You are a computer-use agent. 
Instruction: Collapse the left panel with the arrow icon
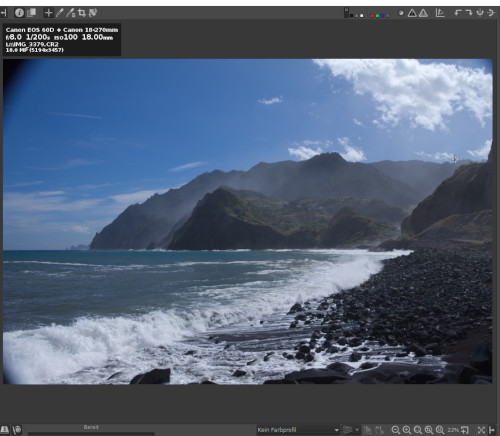(x=3, y=13)
